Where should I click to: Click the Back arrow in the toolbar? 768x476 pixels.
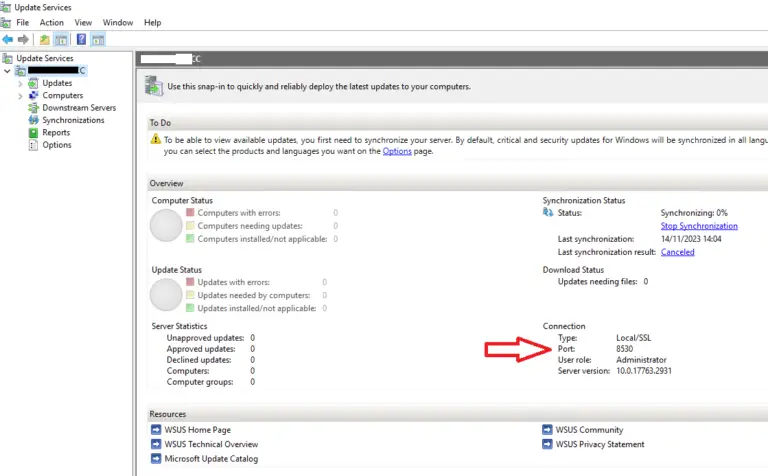point(8,39)
